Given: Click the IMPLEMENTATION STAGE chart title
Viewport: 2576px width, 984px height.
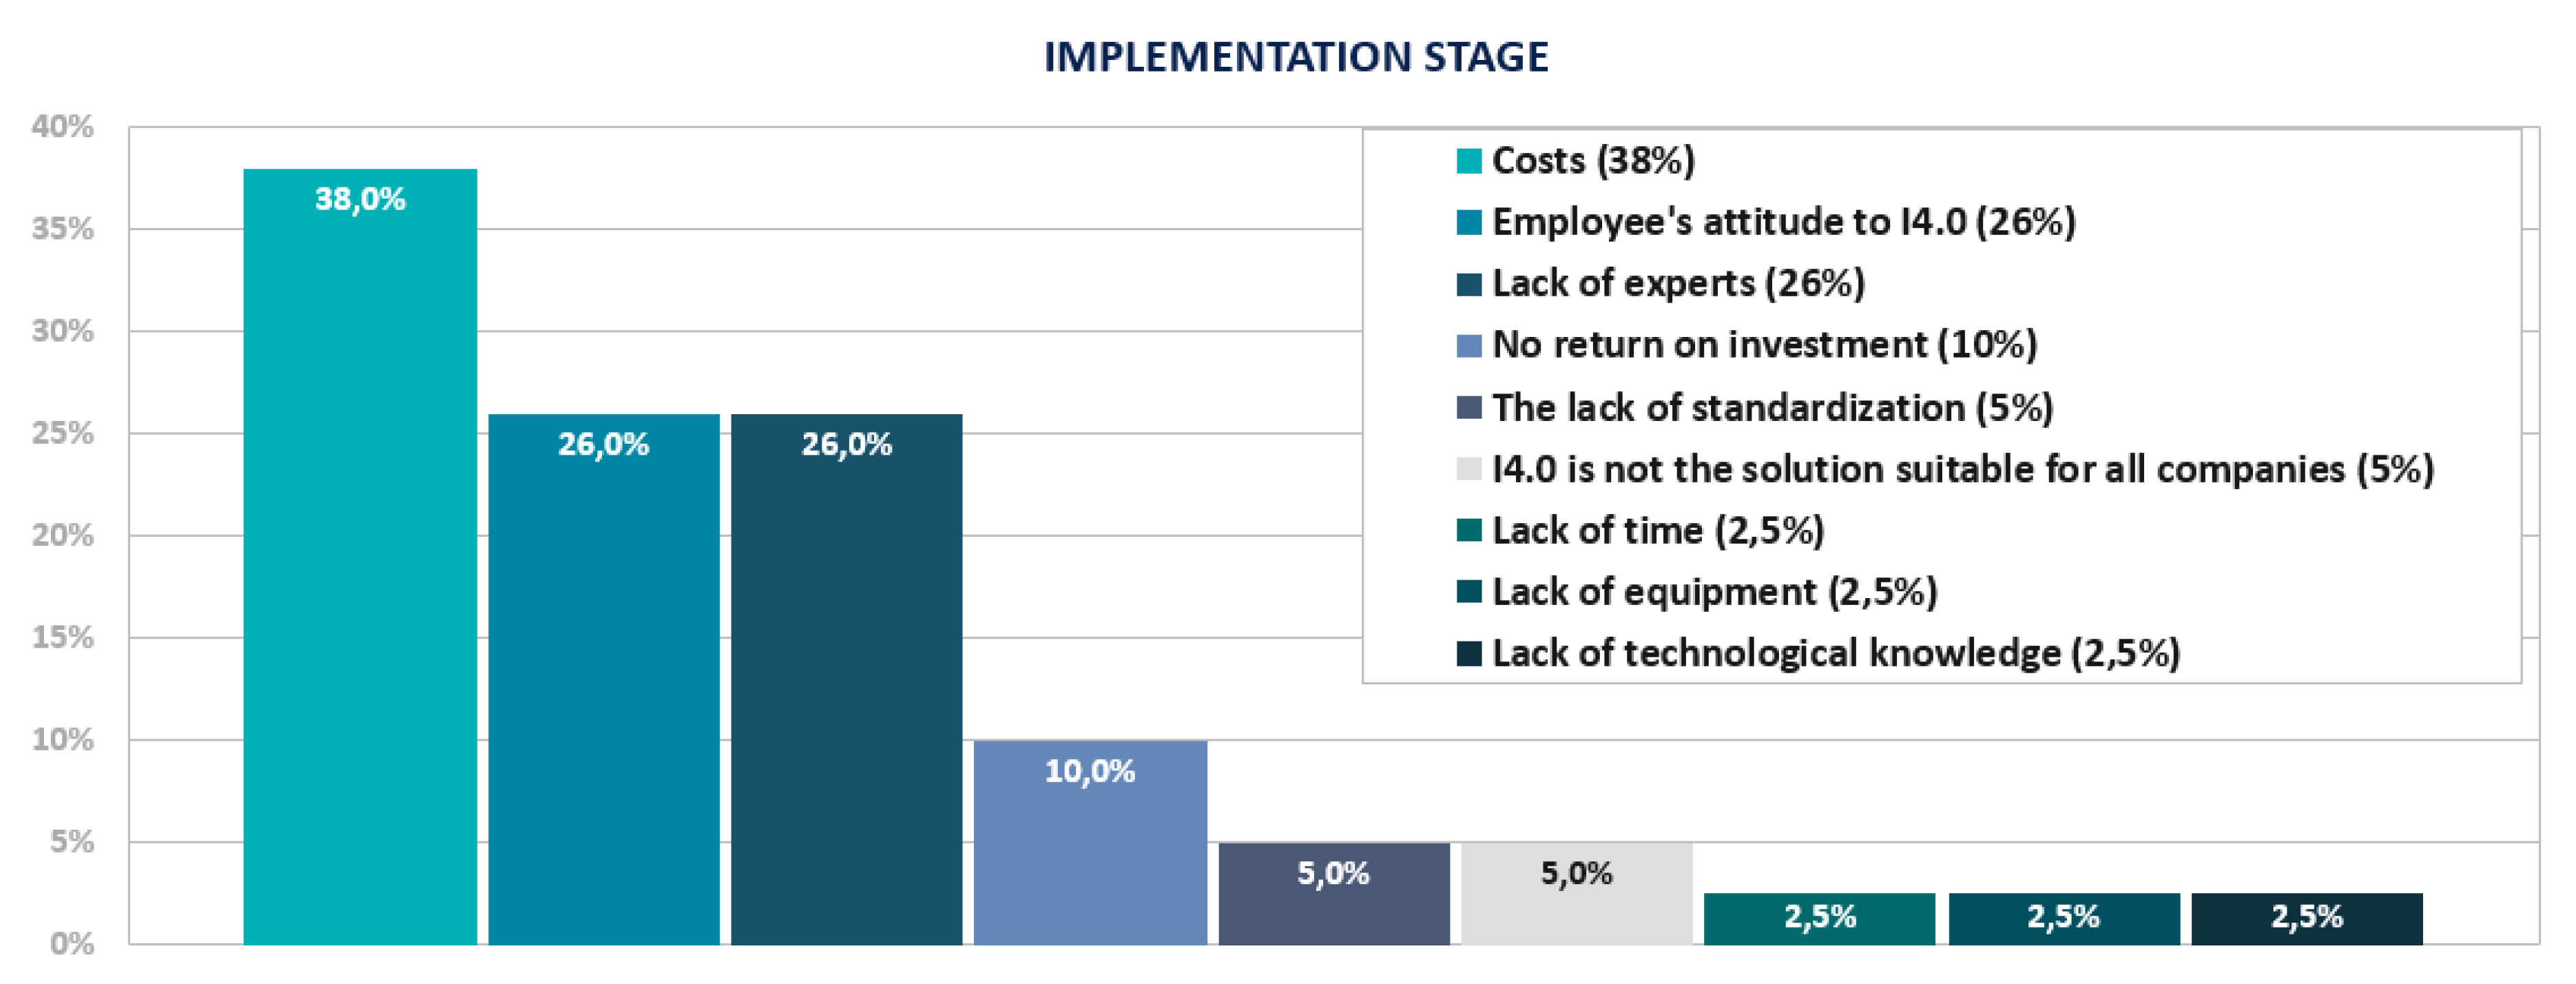Looking at the screenshot, I should click(x=1296, y=57).
